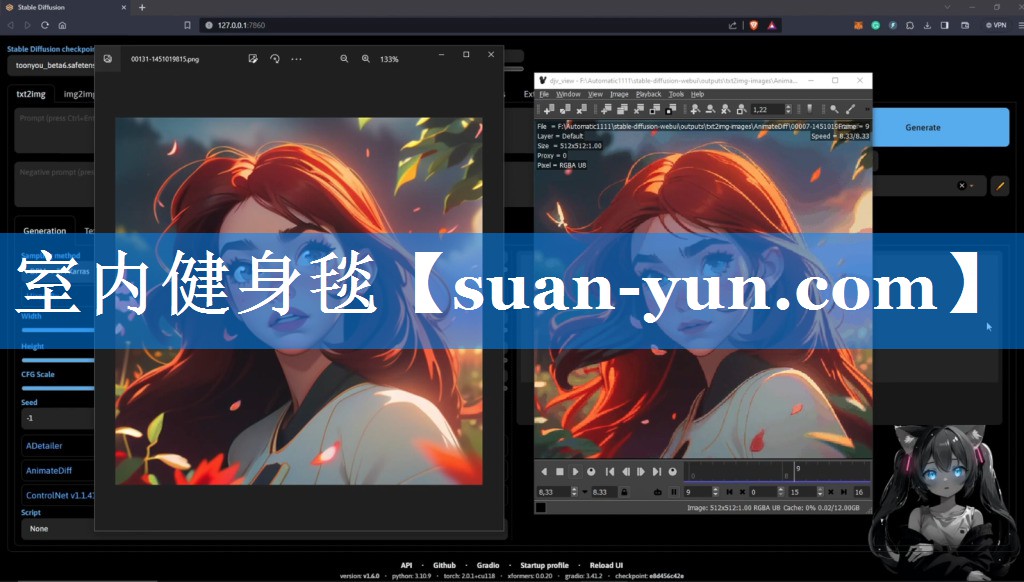Open the View menu in djv_view

tap(595, 94)
